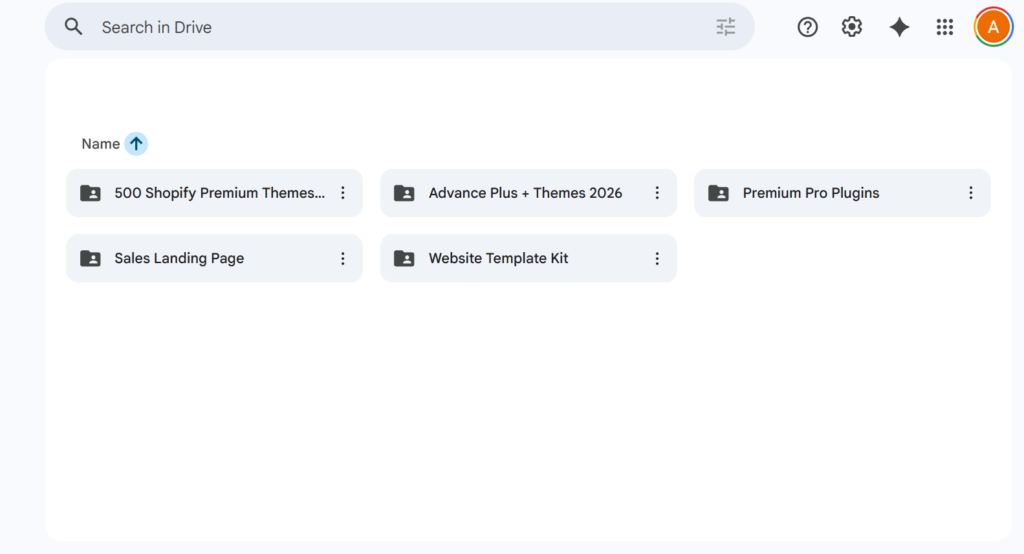Reverse sort direction with the arrow
The height and width of the screenshot is (554, 1024).
[x=136, y=144]
